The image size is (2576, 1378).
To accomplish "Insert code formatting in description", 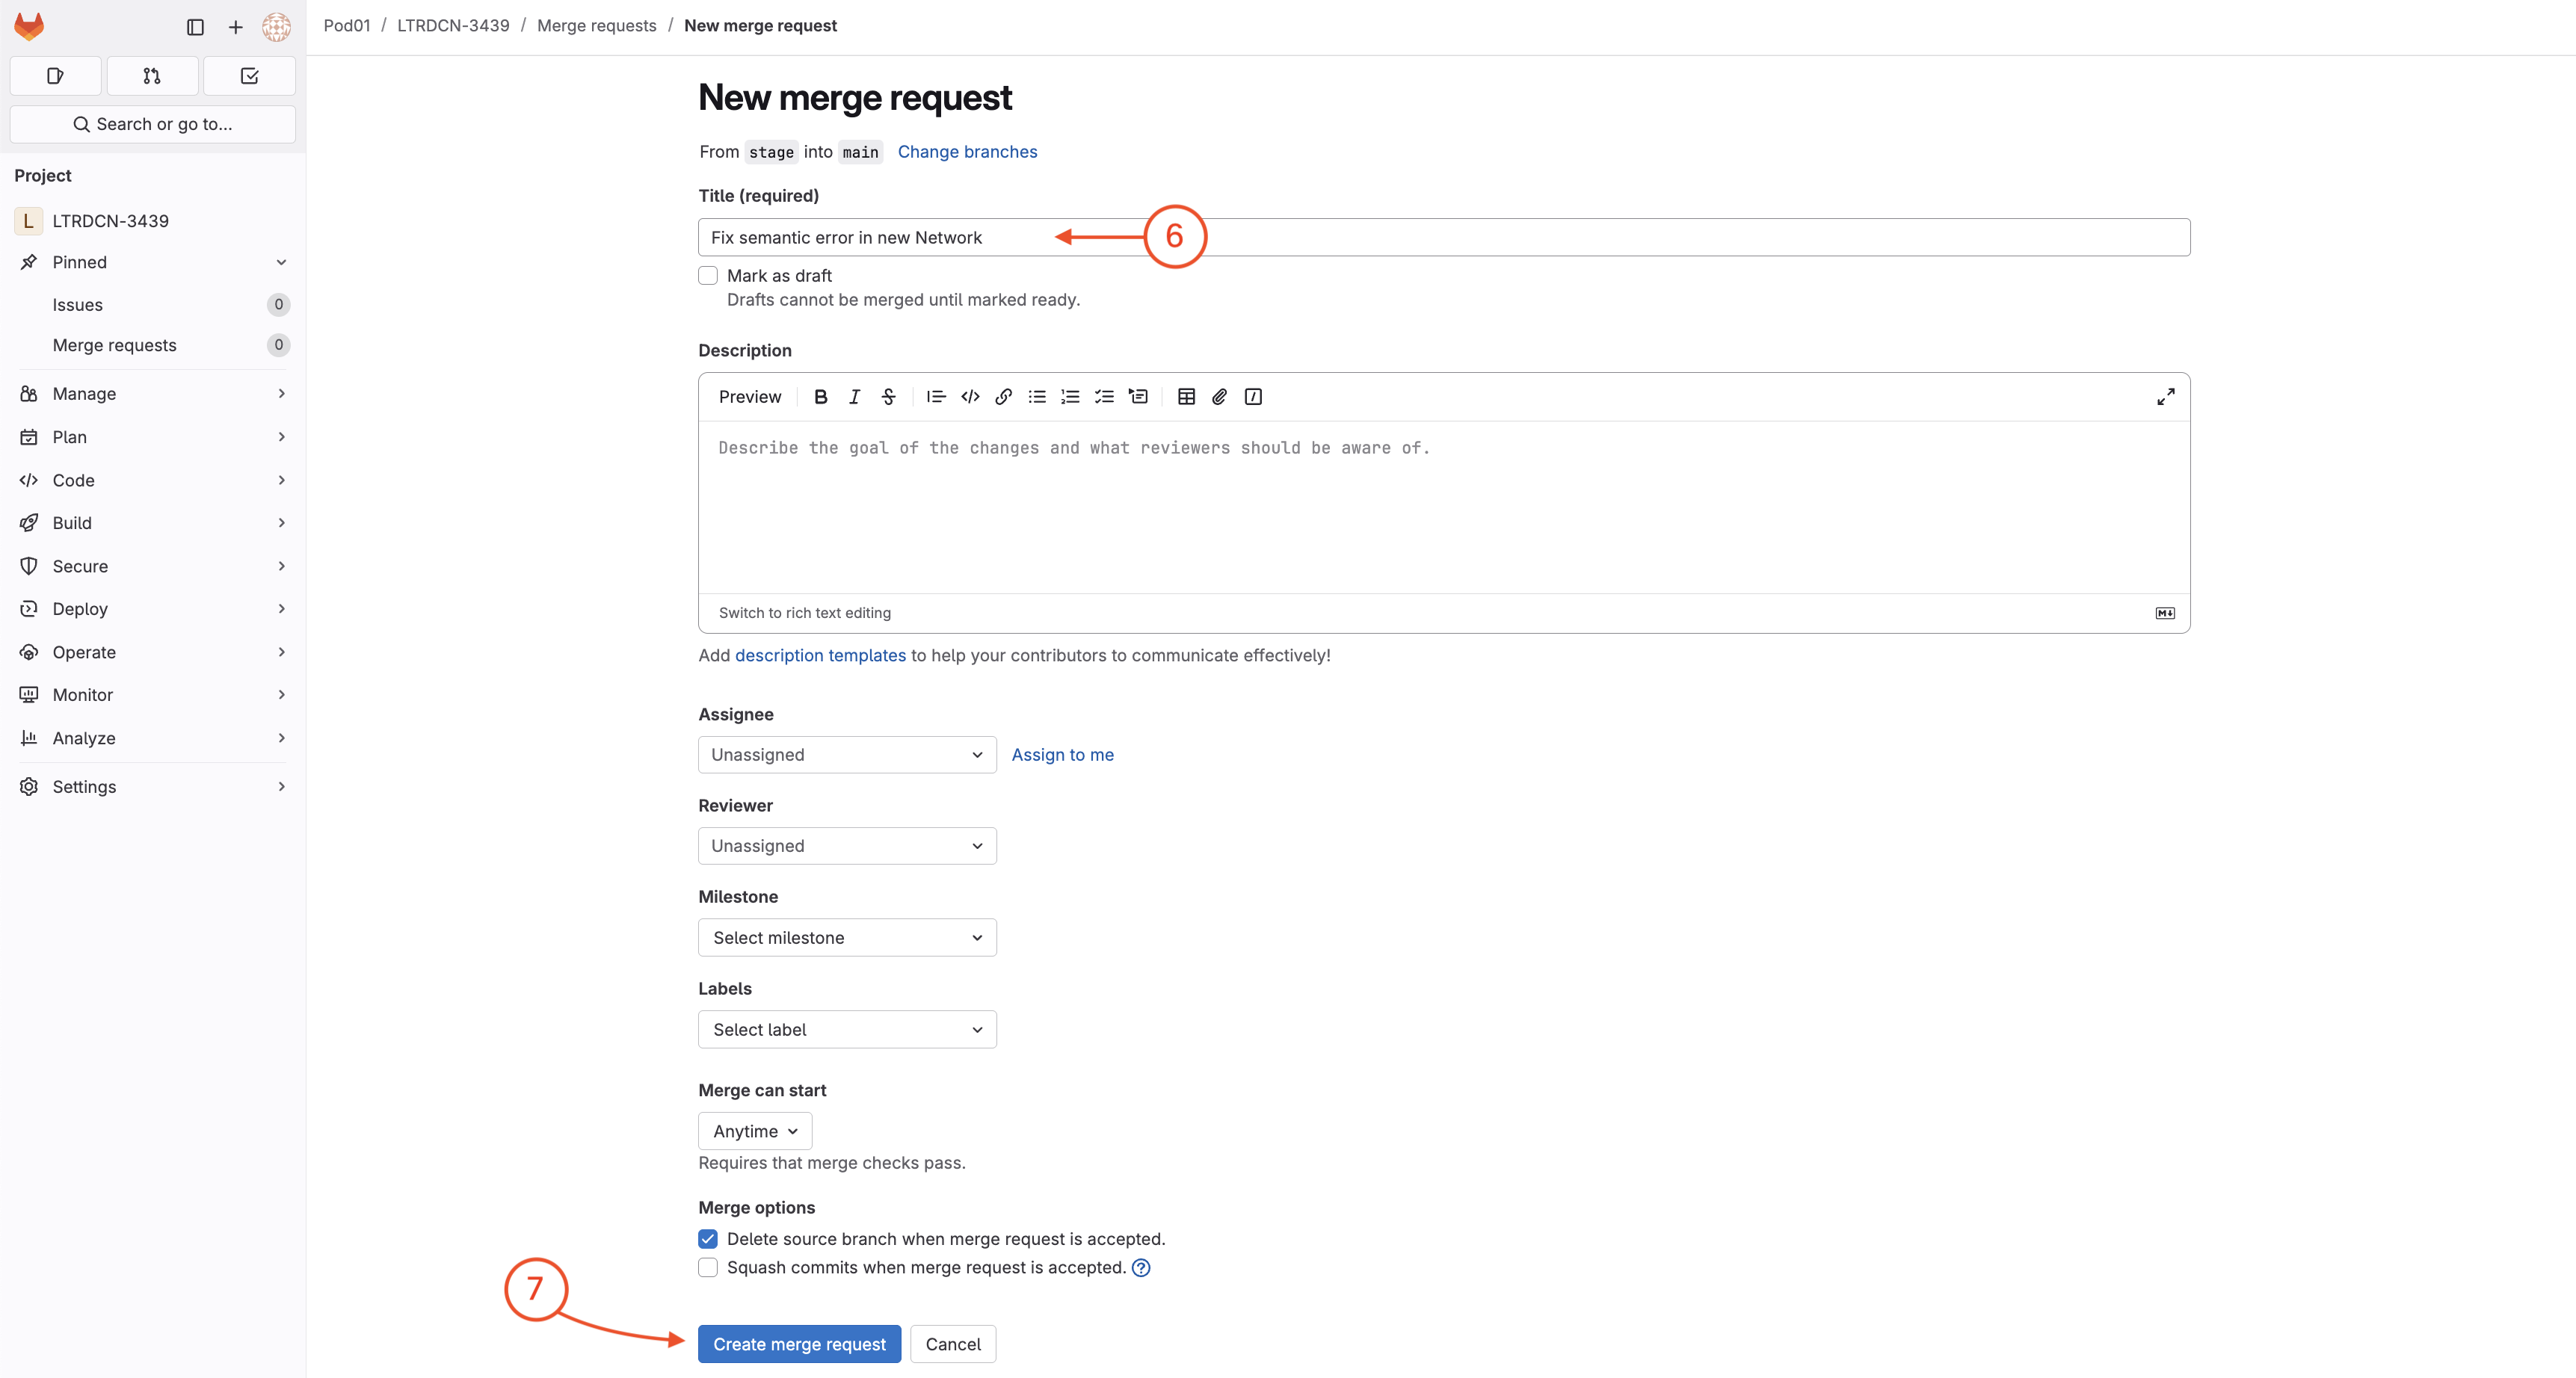I will (970, 397).
